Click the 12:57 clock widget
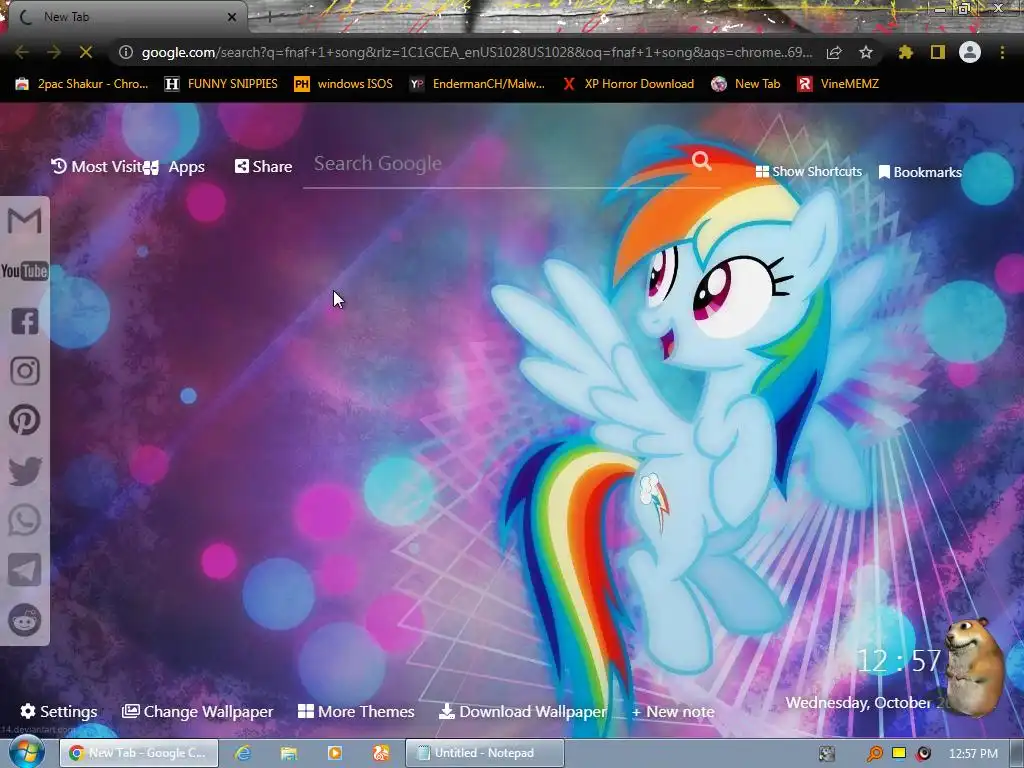Screen dimensions: 1024x768 pyautogui.click(x=899, y=661)
